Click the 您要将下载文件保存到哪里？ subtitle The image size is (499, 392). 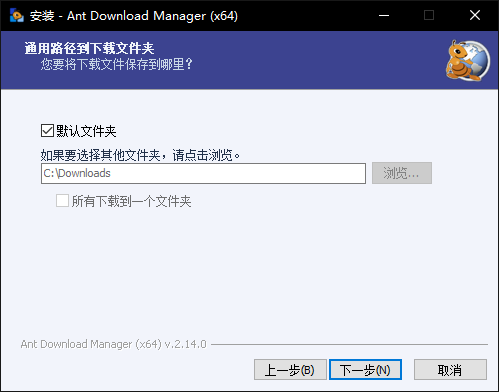click(117, 64)
